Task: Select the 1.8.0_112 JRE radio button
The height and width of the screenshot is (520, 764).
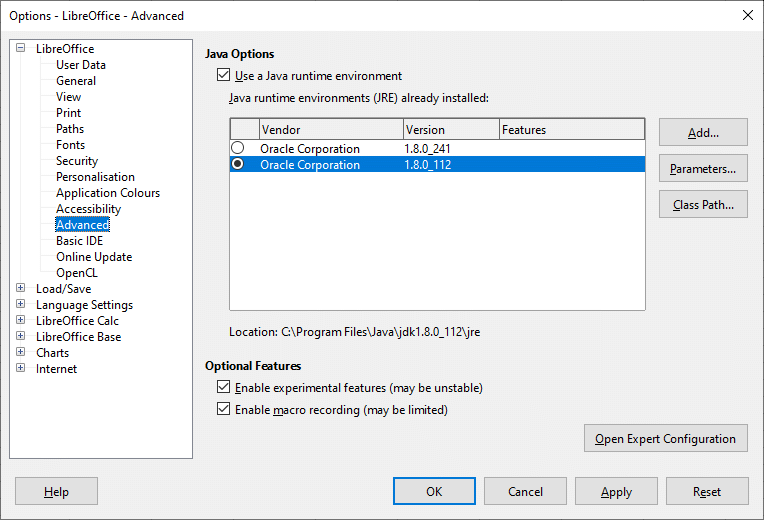Action: point(238,165)
